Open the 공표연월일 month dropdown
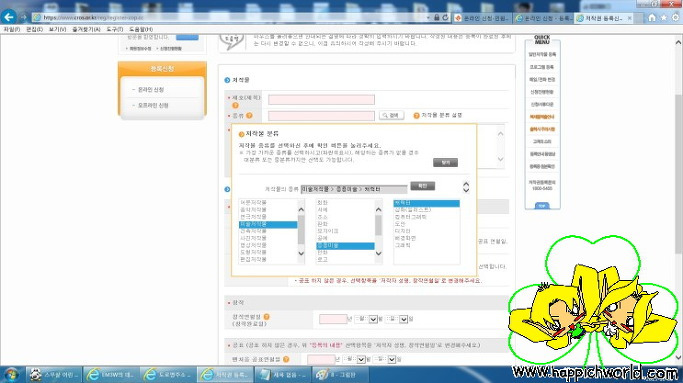Viewport: 683px width, 383px height. 361,359
